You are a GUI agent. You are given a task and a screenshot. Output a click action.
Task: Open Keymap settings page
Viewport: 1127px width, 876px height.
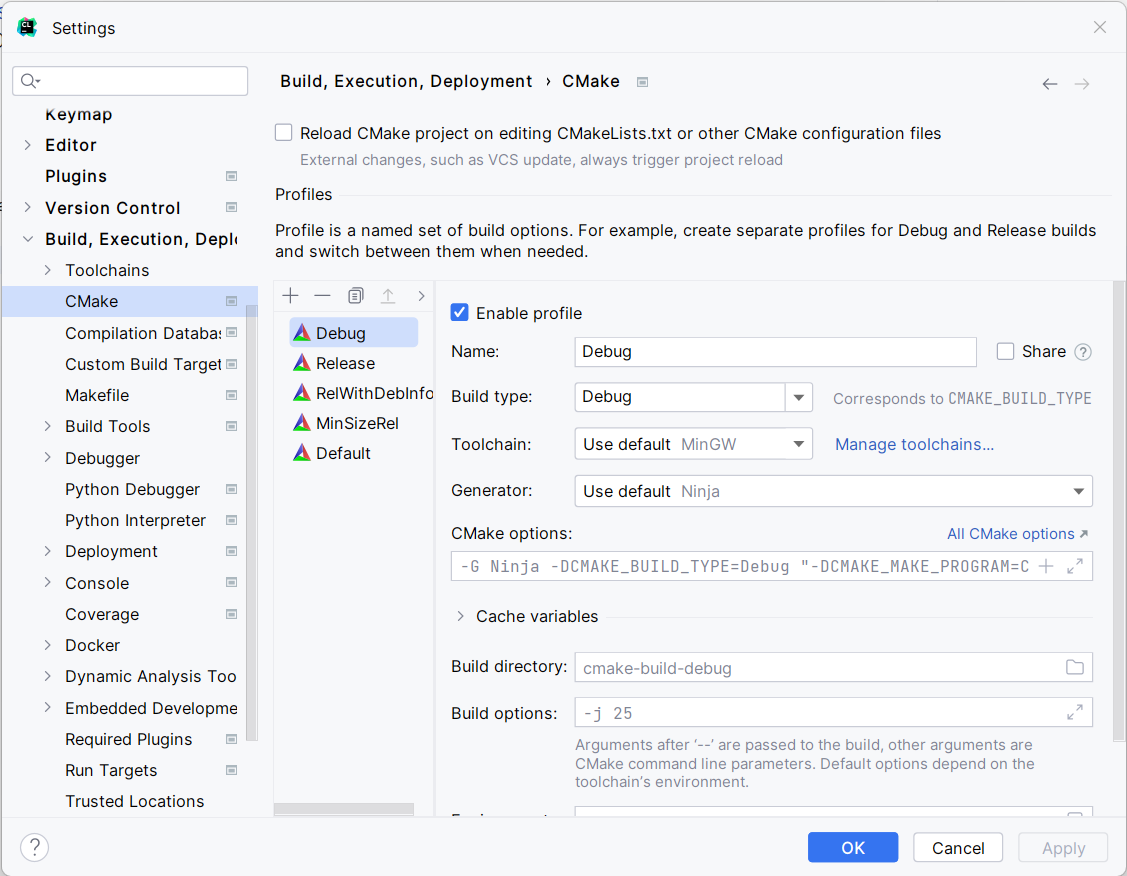[78, 114]
